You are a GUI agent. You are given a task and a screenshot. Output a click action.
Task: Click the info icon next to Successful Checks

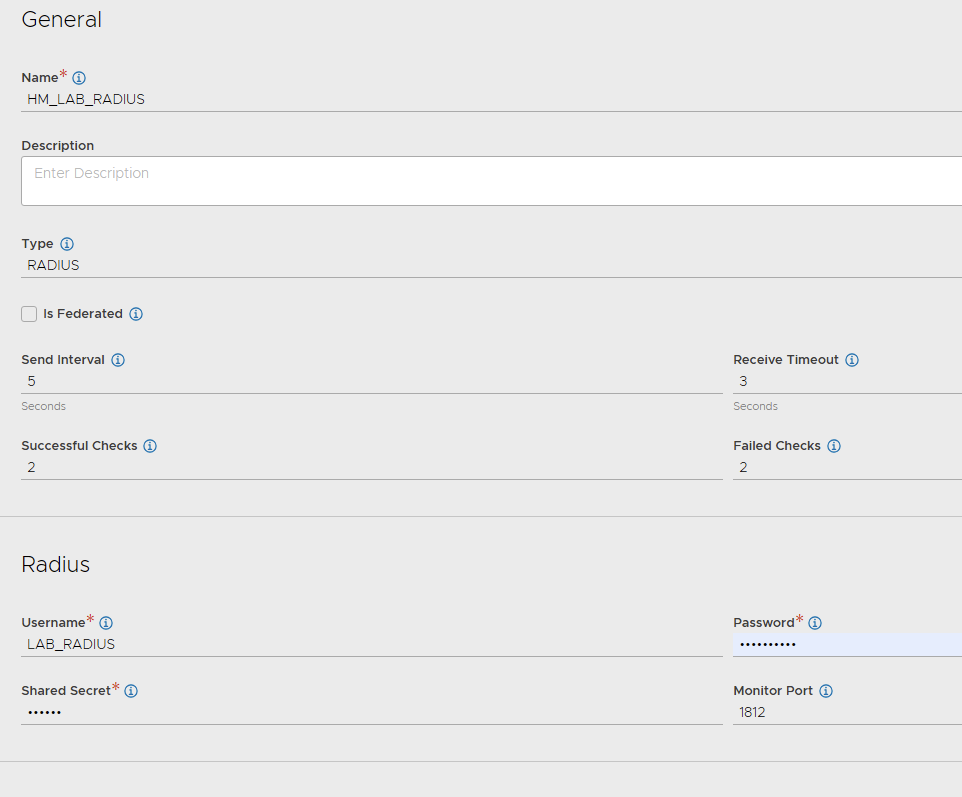click(x=149, y=446)
